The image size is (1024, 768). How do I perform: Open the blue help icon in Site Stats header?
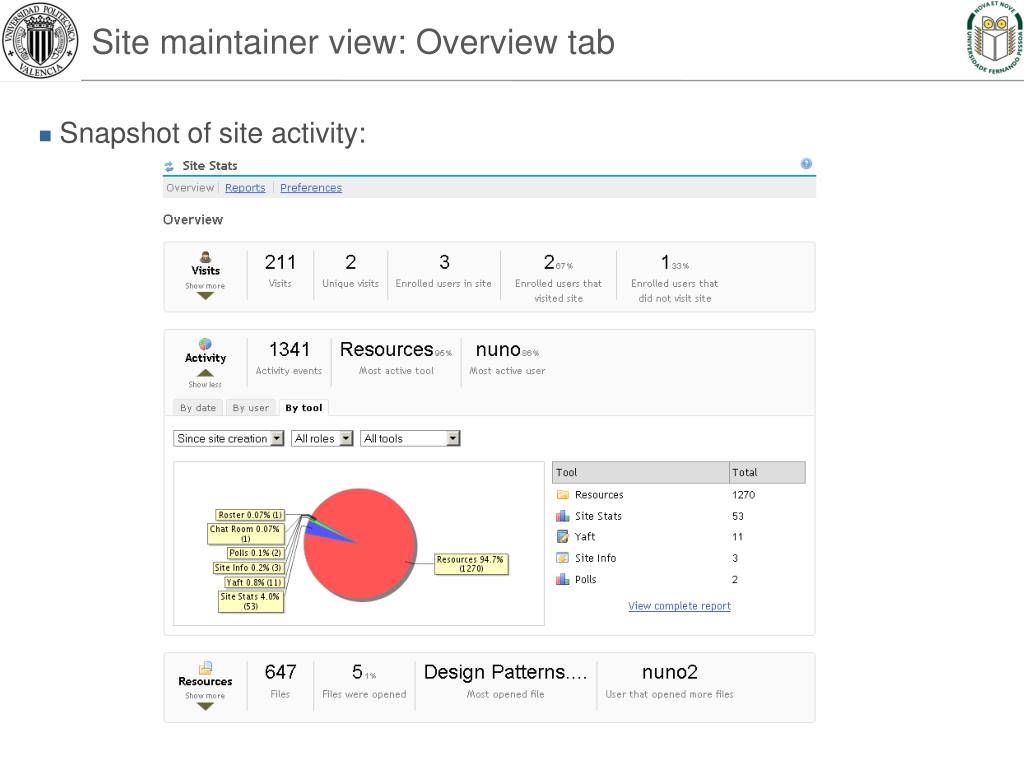(x=807, y=163)
